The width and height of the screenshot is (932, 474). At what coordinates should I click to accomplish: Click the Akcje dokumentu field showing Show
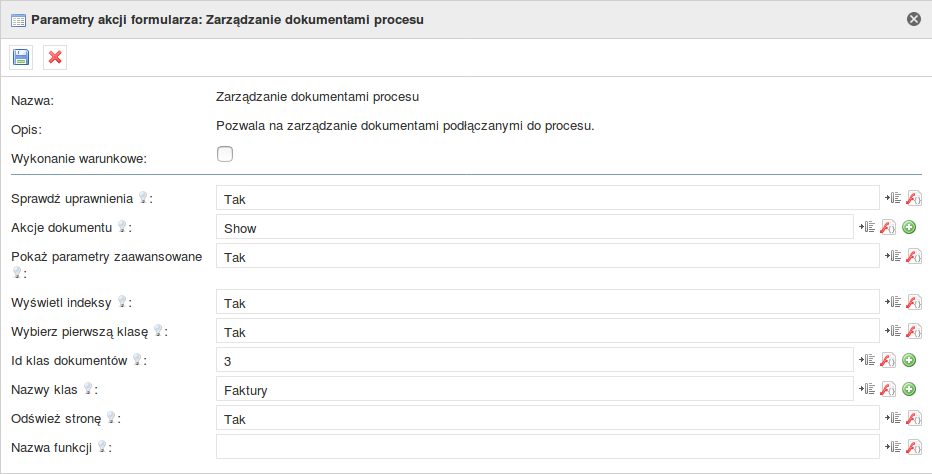click(534, 227)
